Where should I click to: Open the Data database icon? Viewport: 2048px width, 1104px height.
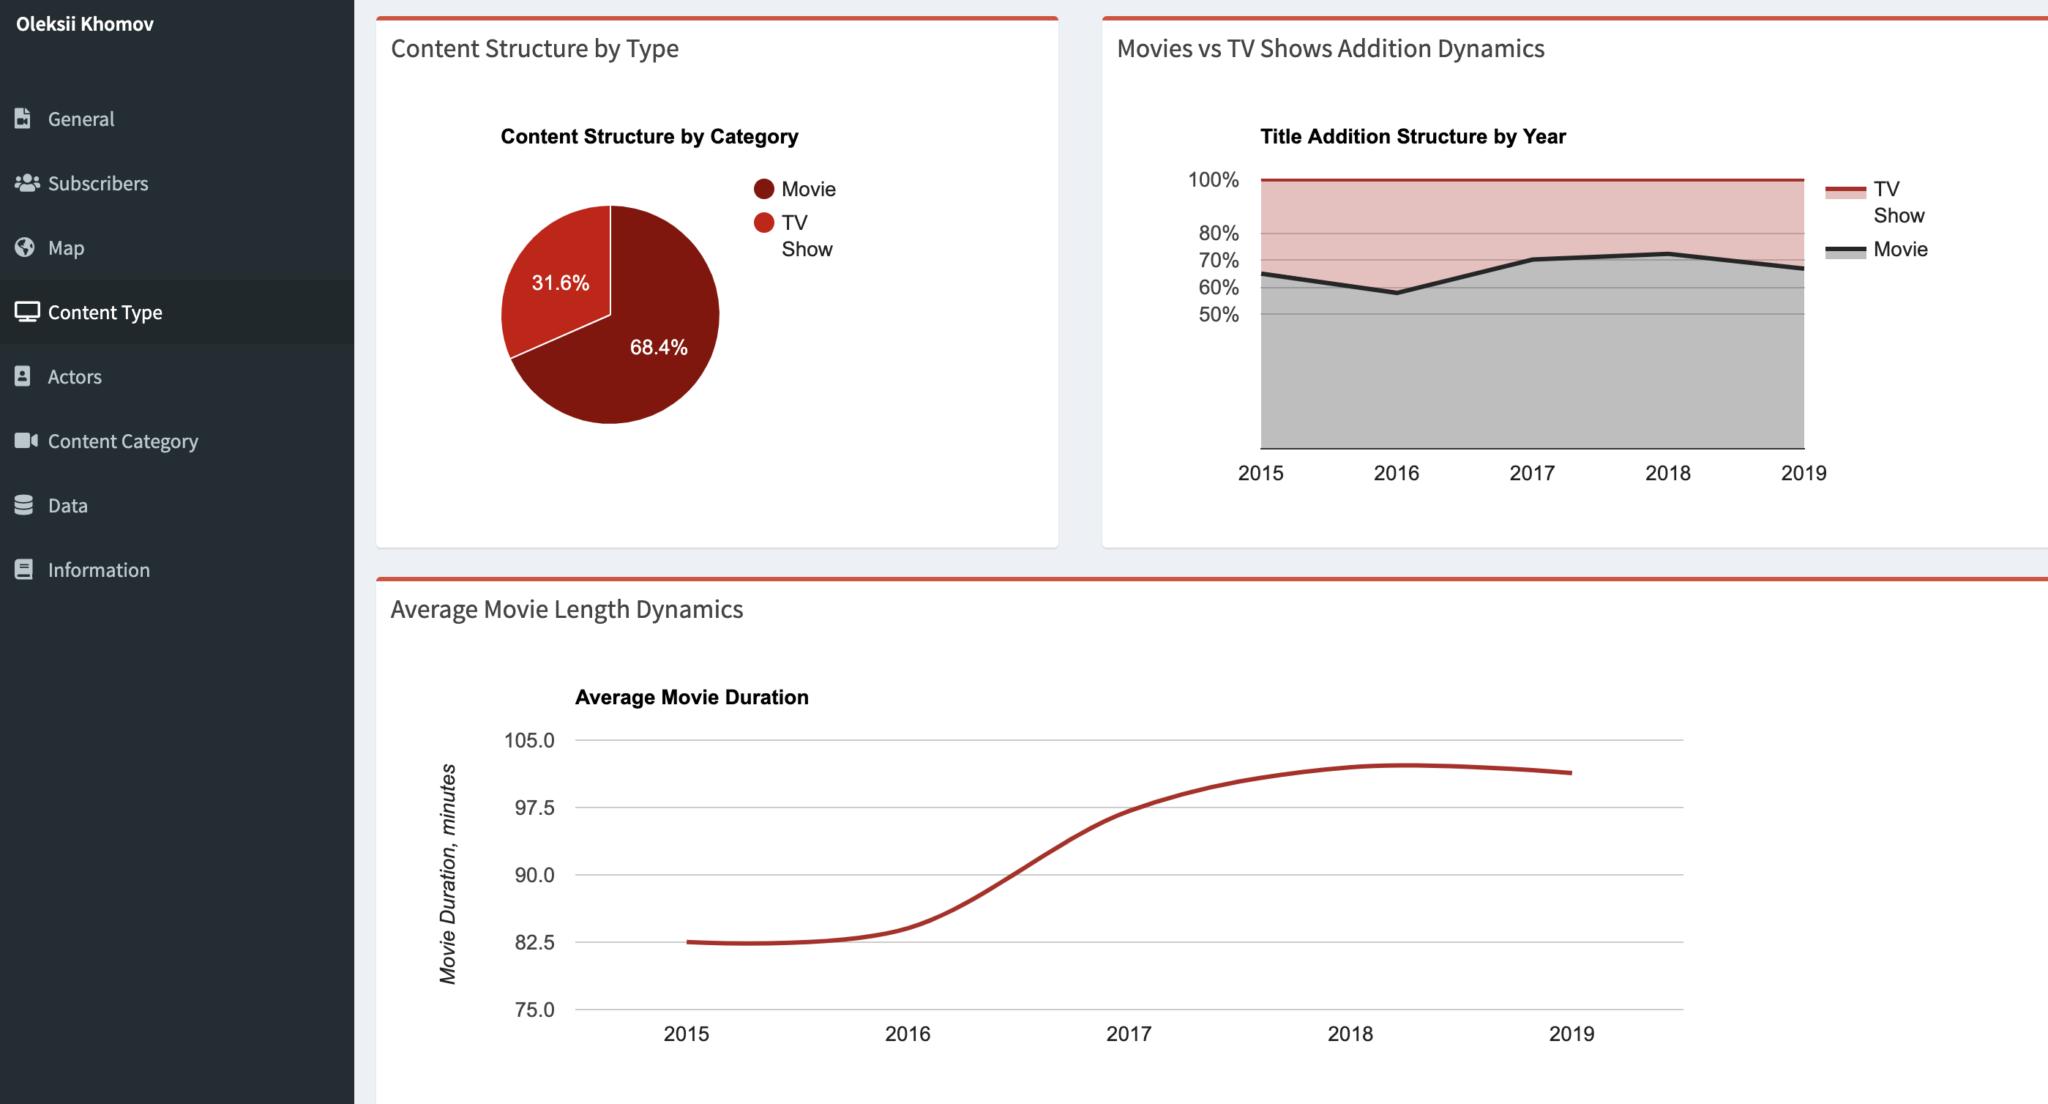click(x=24, y=505)
